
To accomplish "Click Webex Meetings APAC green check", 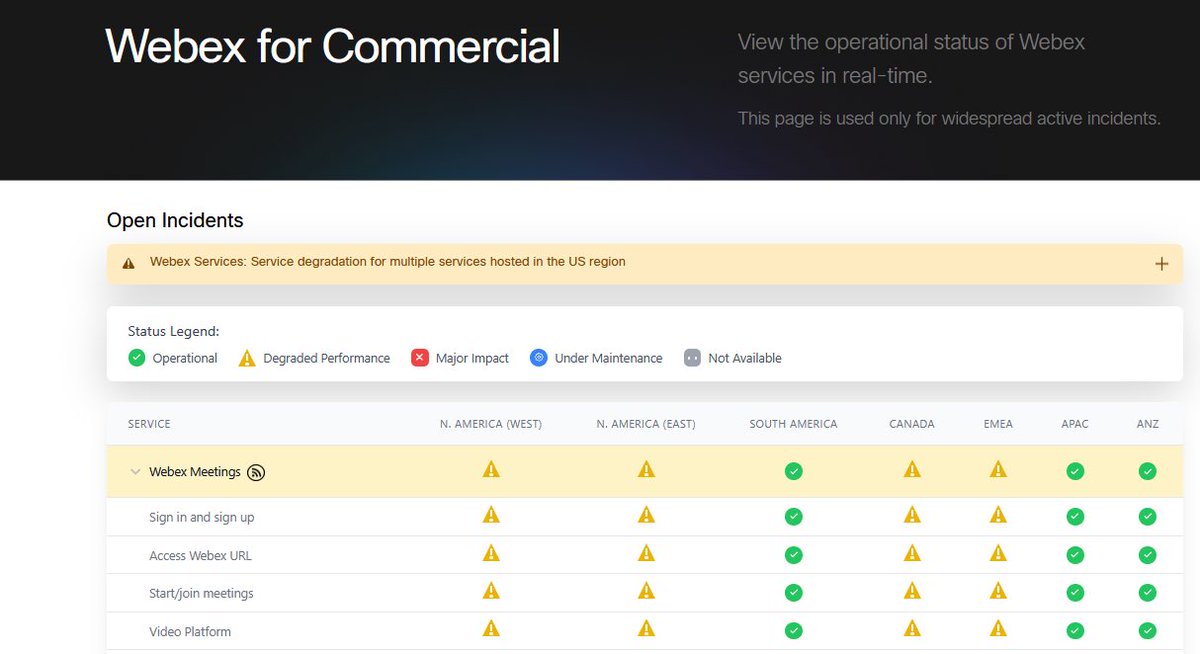I will point(1075,471).
